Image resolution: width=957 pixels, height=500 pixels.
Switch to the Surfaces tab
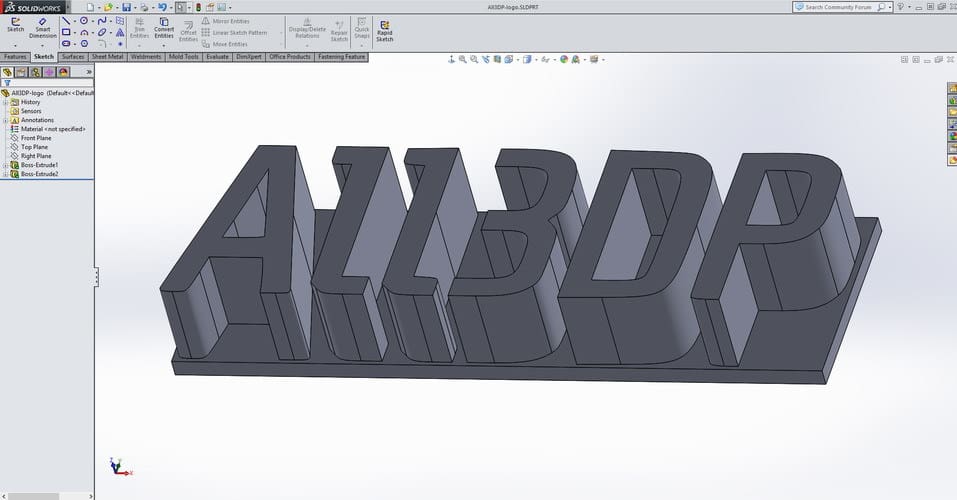73,57
